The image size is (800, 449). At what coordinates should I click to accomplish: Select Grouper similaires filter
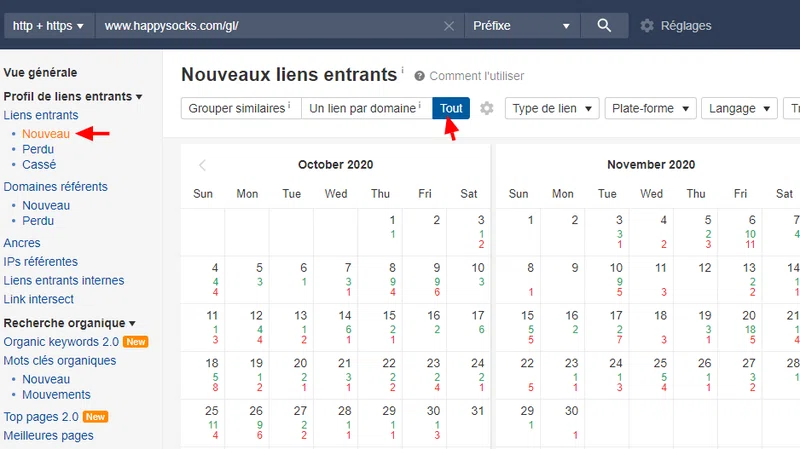(240, 108)
